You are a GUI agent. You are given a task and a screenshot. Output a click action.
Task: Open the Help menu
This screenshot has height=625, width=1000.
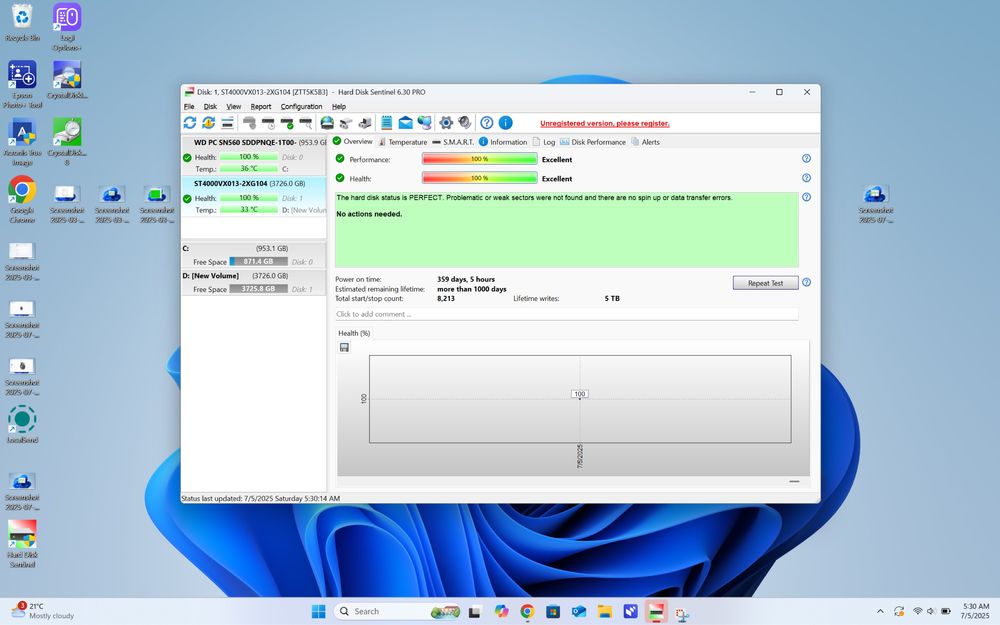pyautogui.click(x=339, y=107)
